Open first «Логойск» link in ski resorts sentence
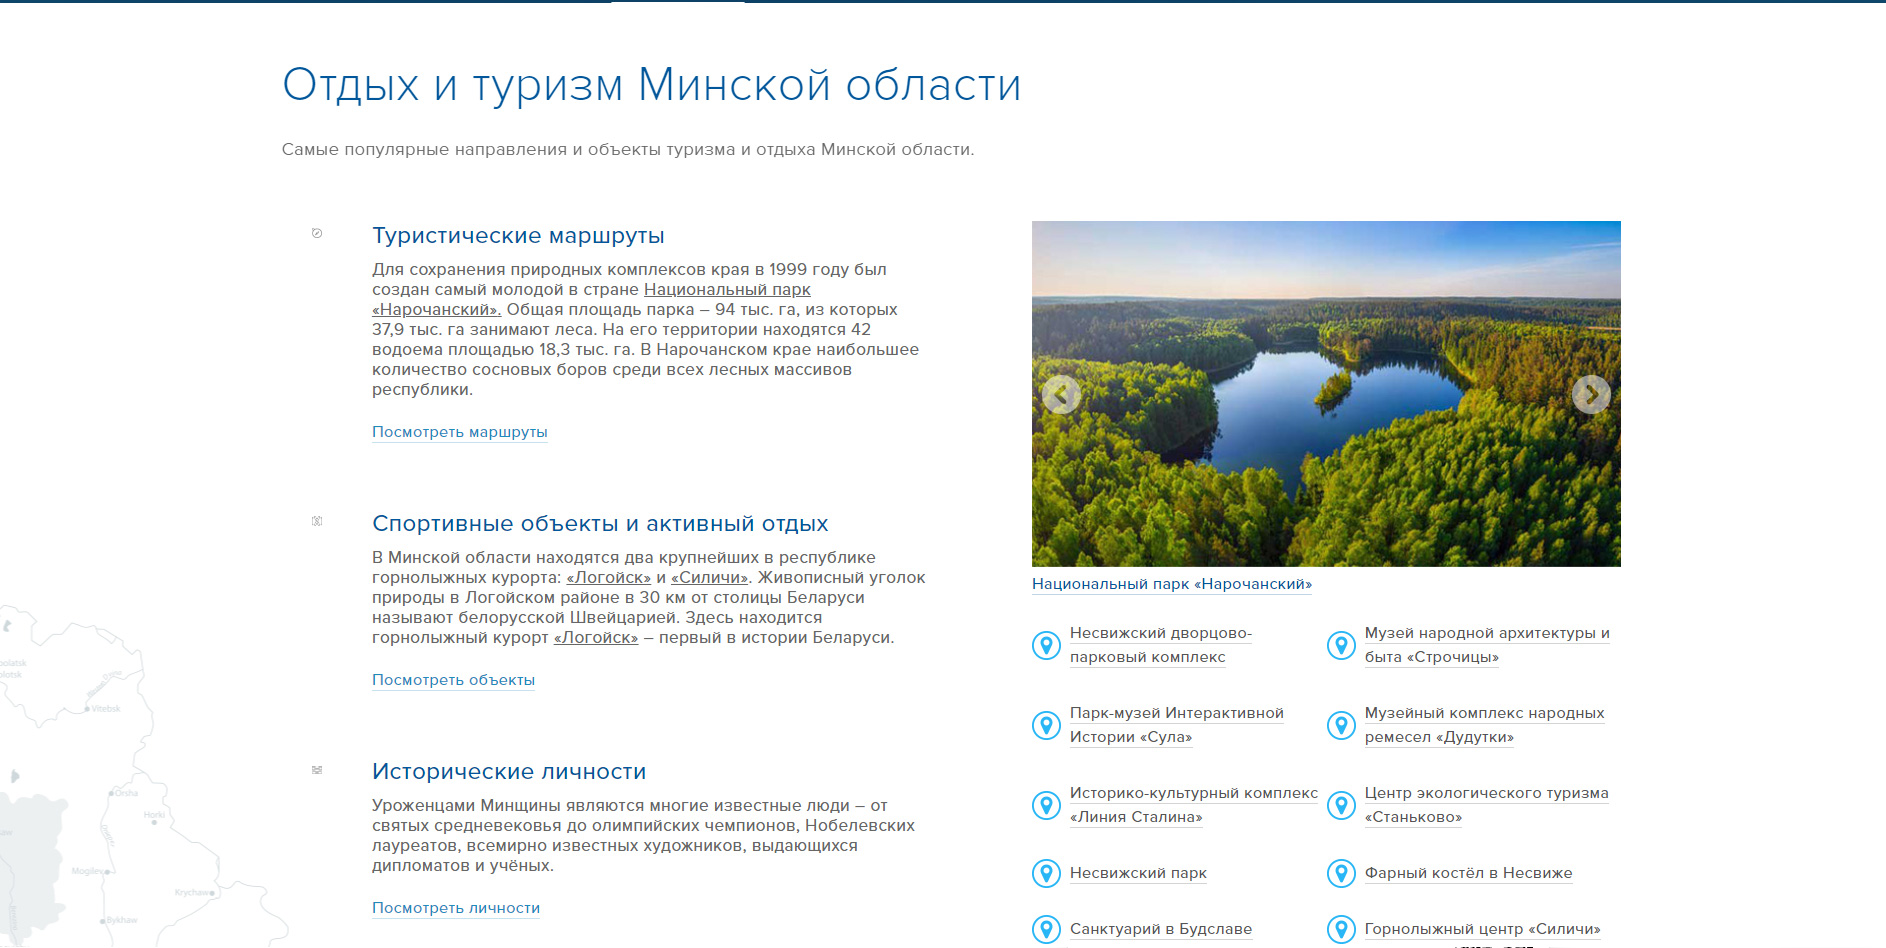This screenshot has height=948, width=1886. 608,577
